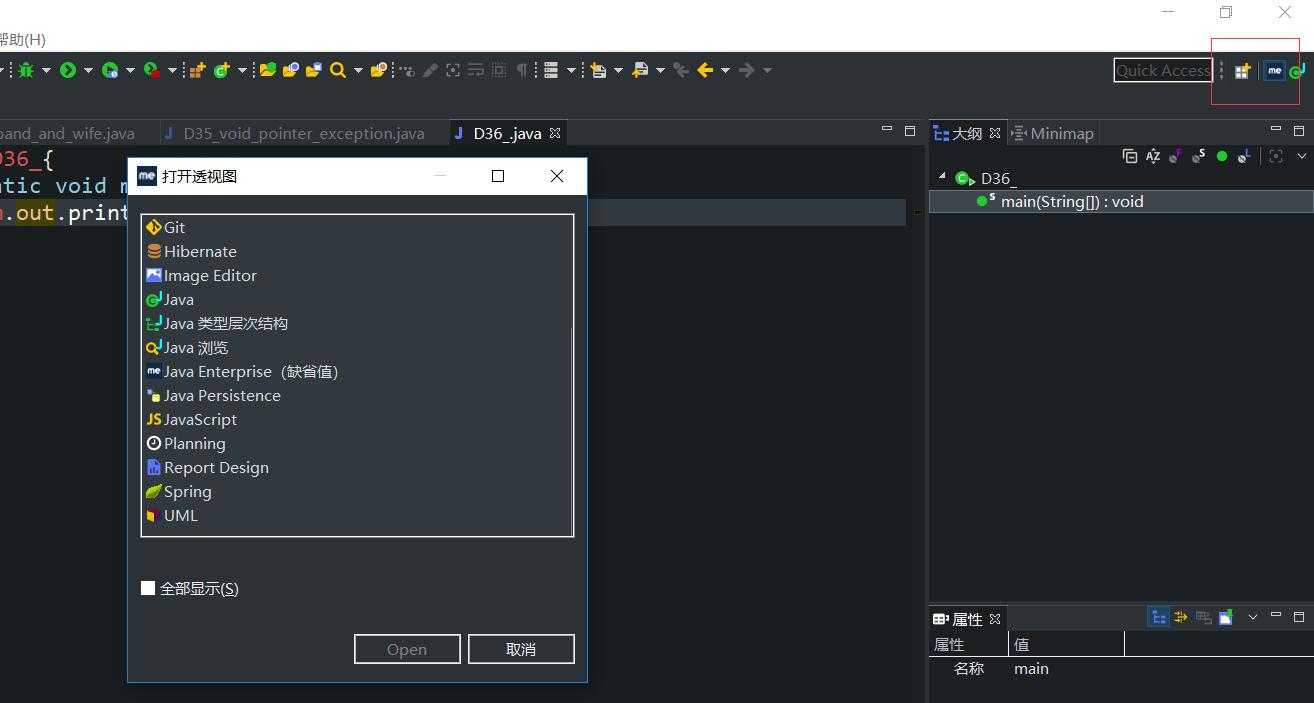Switch to the Minimap tab
Screen dimensions: 1314x703
coord(1053,133)
